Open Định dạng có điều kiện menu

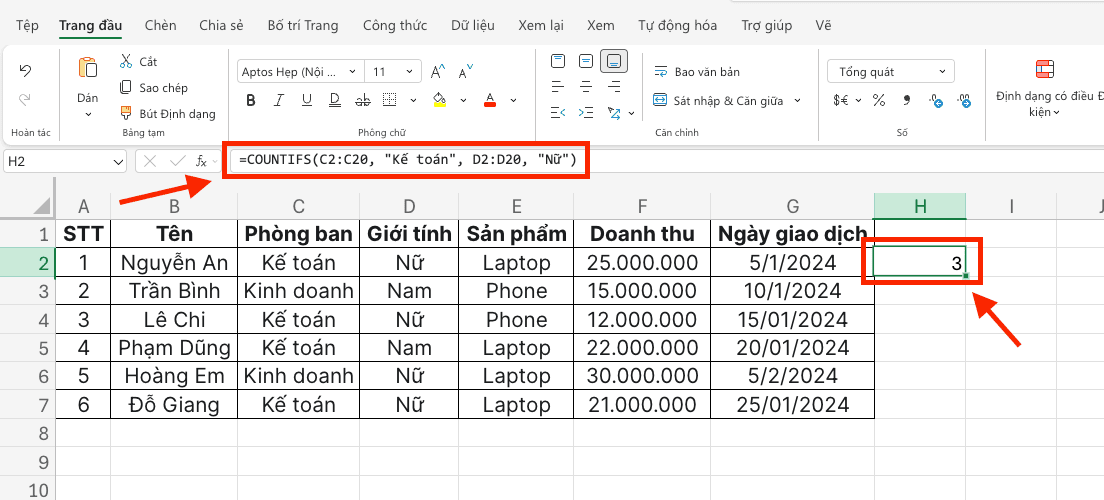(1045, 89)
